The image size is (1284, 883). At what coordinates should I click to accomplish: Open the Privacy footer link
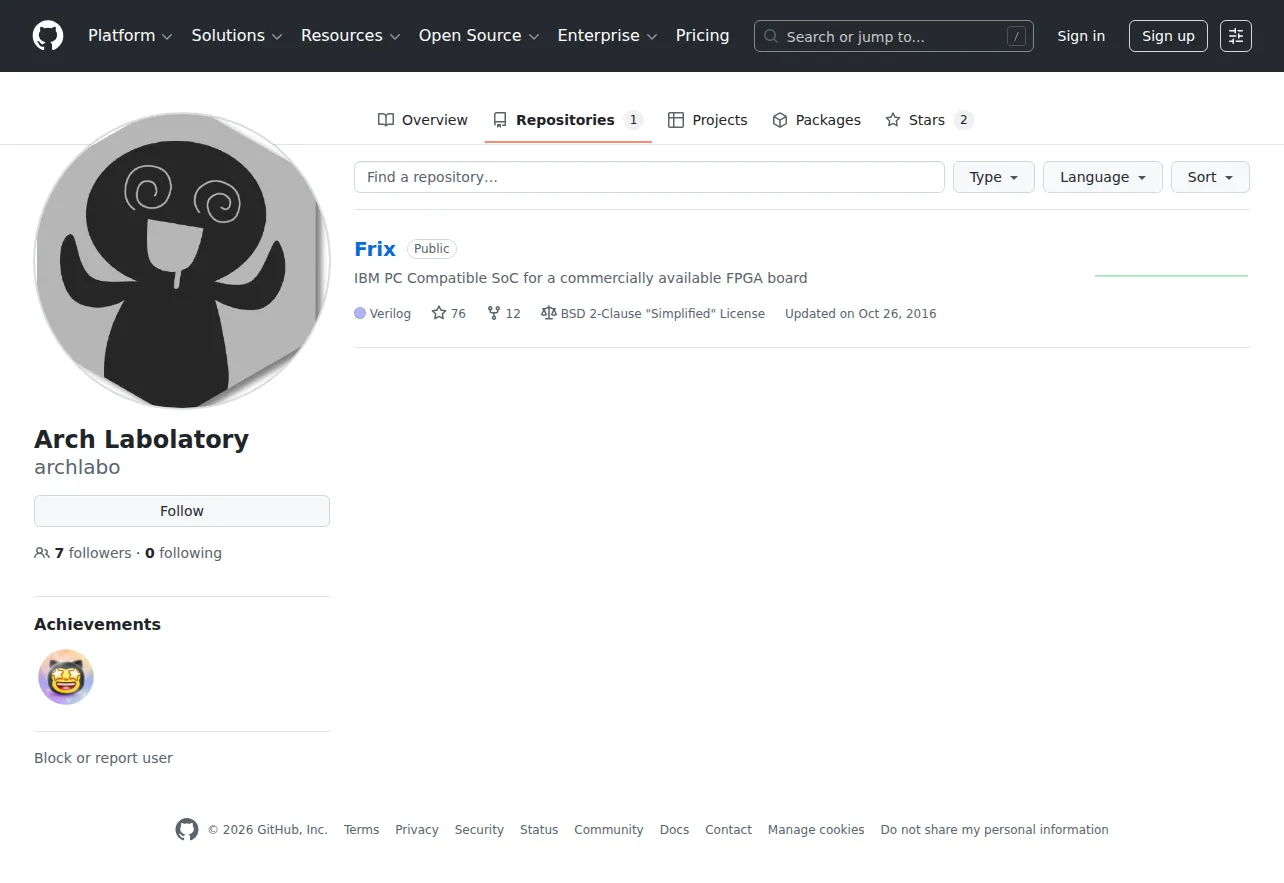point(417,830)
